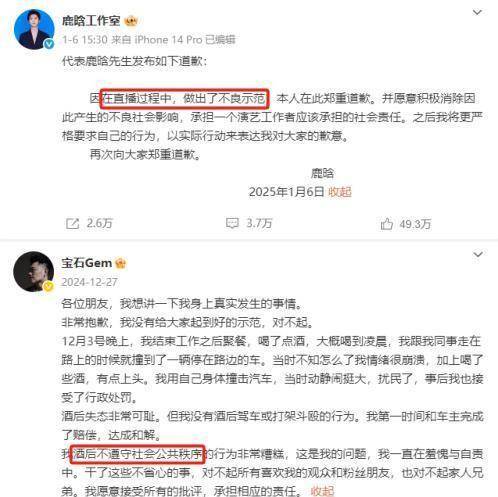Viewport: 498px width, 497px height.
Task: Like the post with 49.3万 thumbs-up
Action: [x=386, y=224]
